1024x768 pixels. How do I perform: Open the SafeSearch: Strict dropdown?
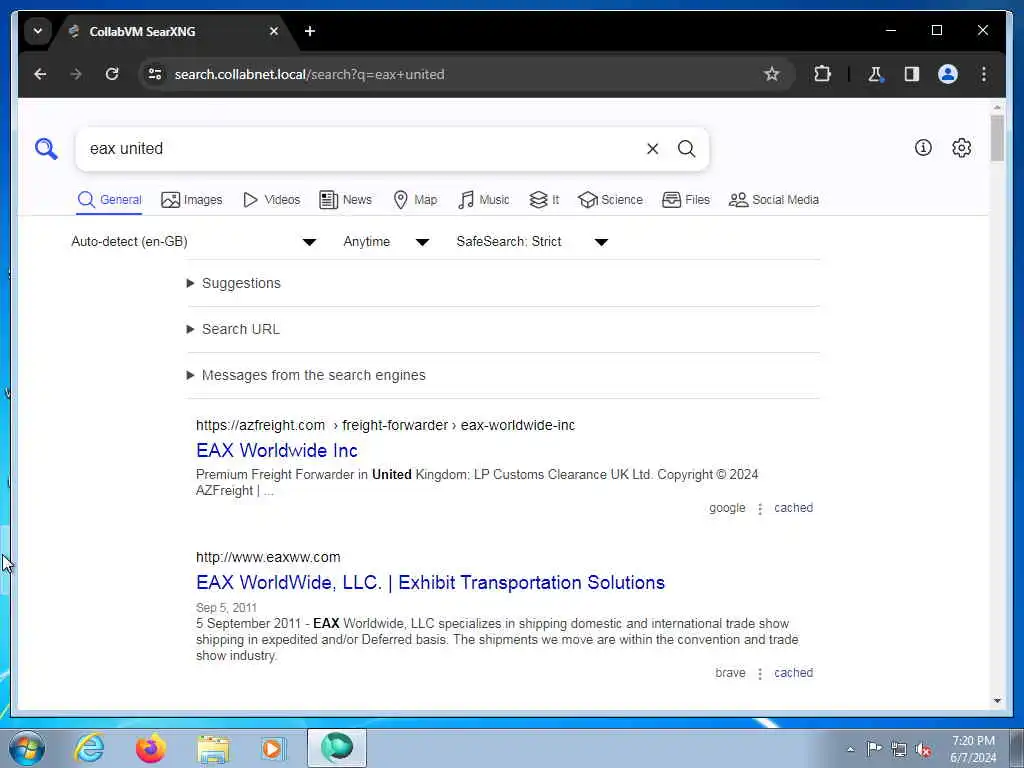click(532, 242)
